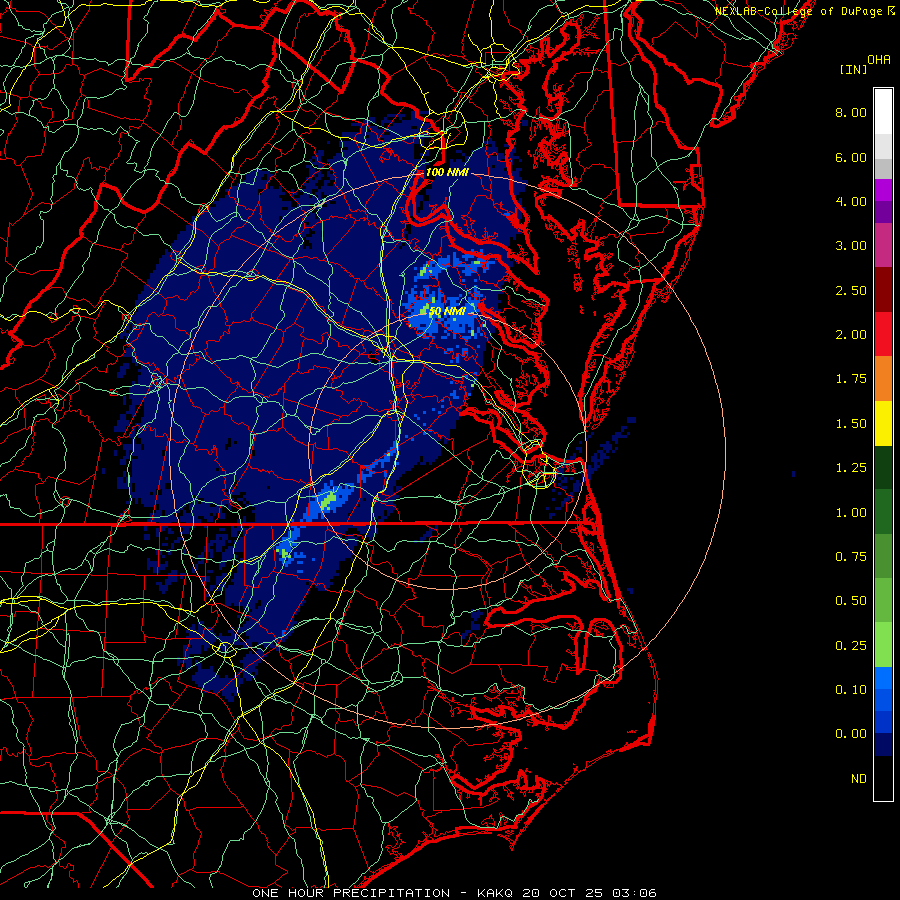Click the 1.50 legend value
This screenshot has height=900, width=900.
851,424
